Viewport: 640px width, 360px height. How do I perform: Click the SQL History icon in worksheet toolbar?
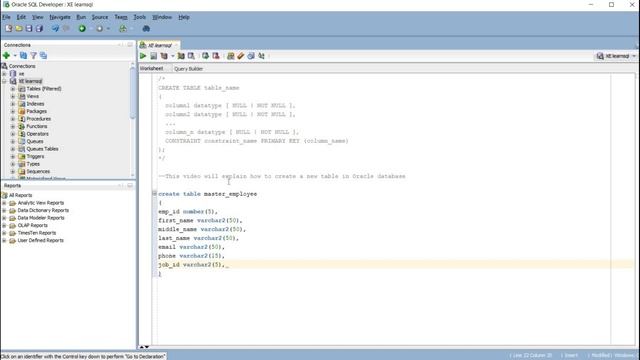251,56
